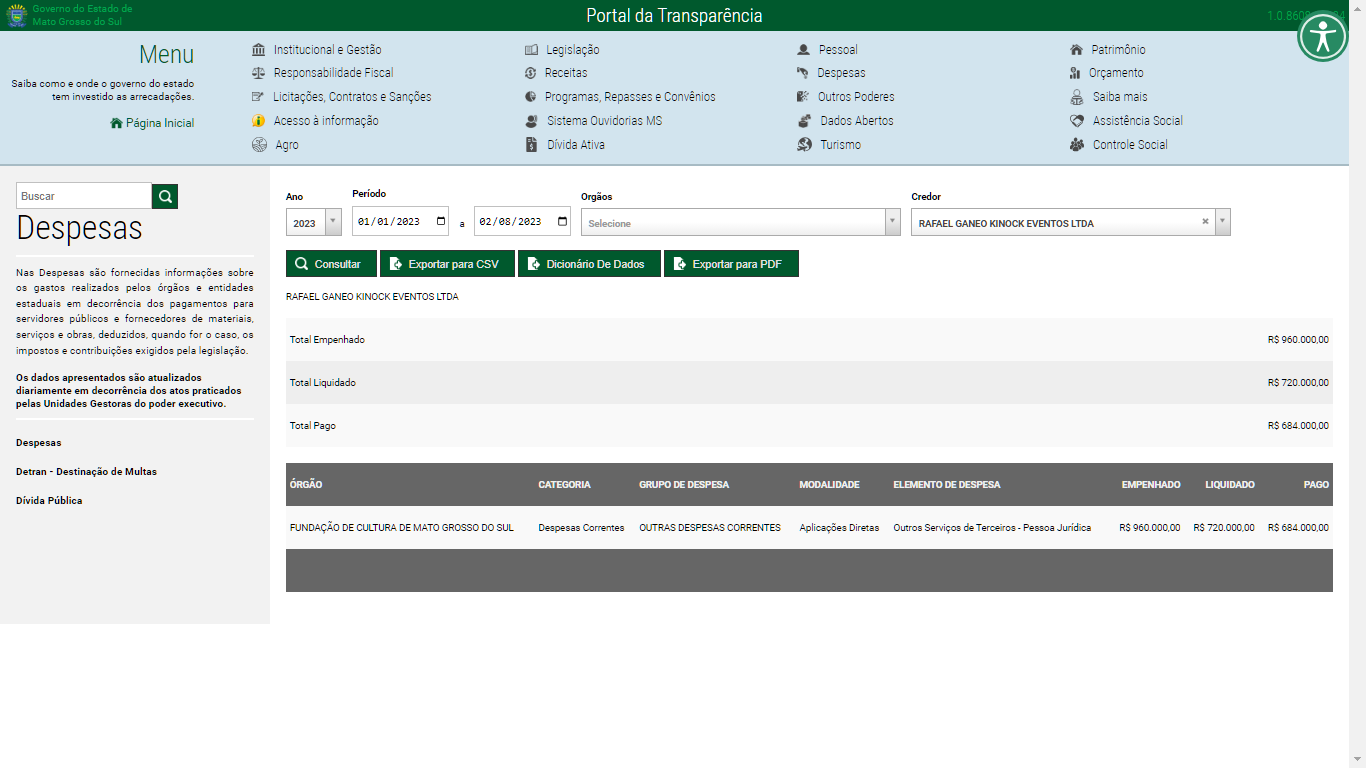
Task: Open the Patrimônio menu item
Action: (1118, 50)
